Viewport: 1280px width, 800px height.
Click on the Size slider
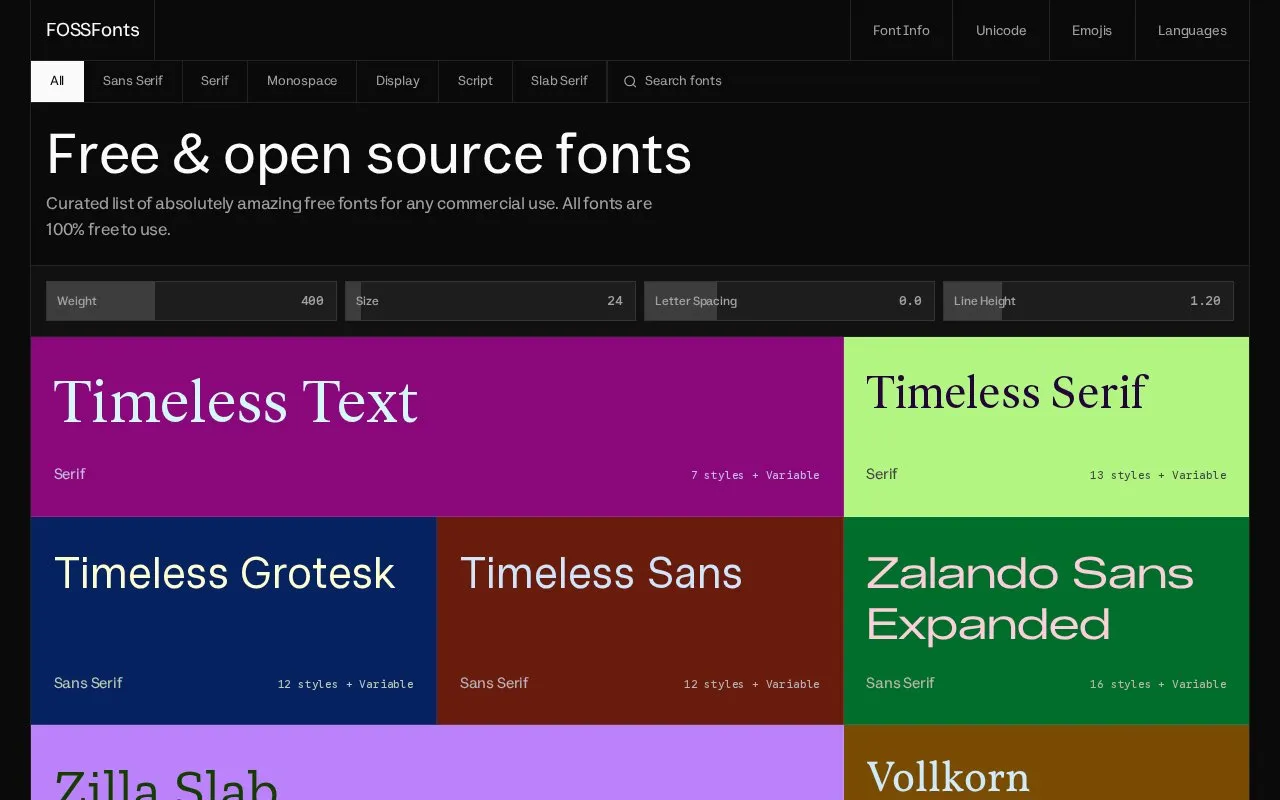(490, 301)
